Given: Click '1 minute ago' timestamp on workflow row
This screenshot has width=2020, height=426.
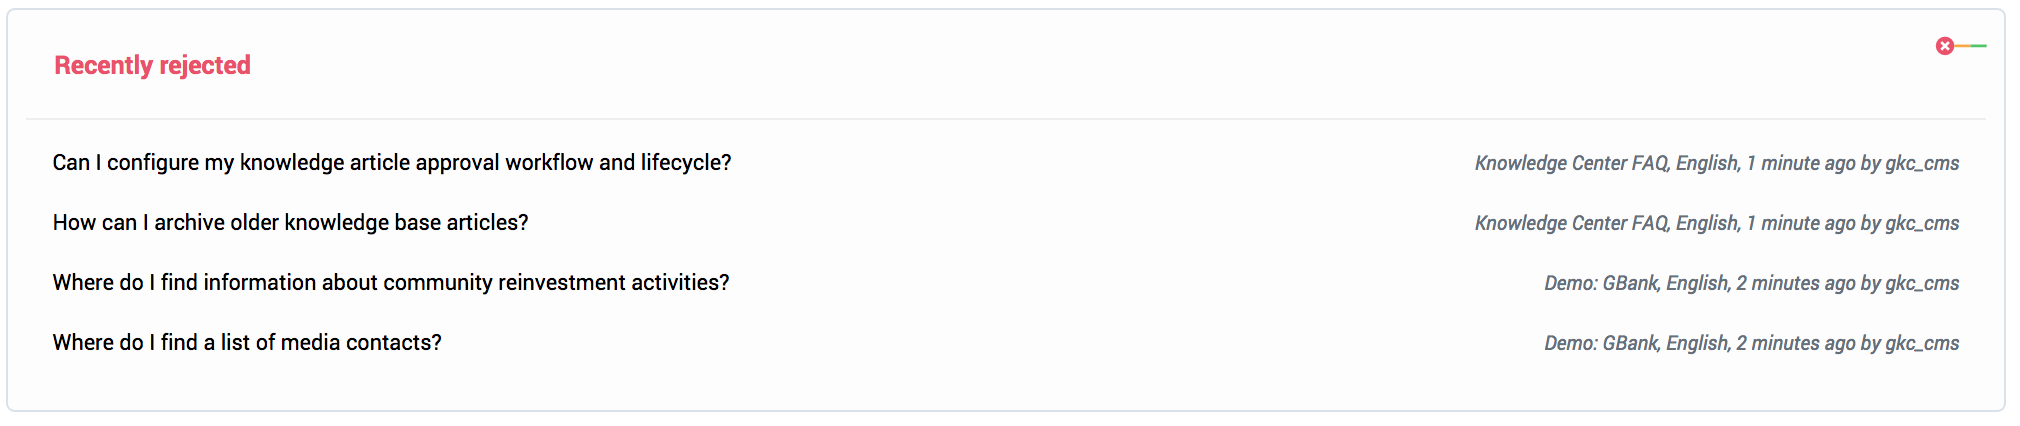Looking at the screenshot, I should coord(1801,163).
